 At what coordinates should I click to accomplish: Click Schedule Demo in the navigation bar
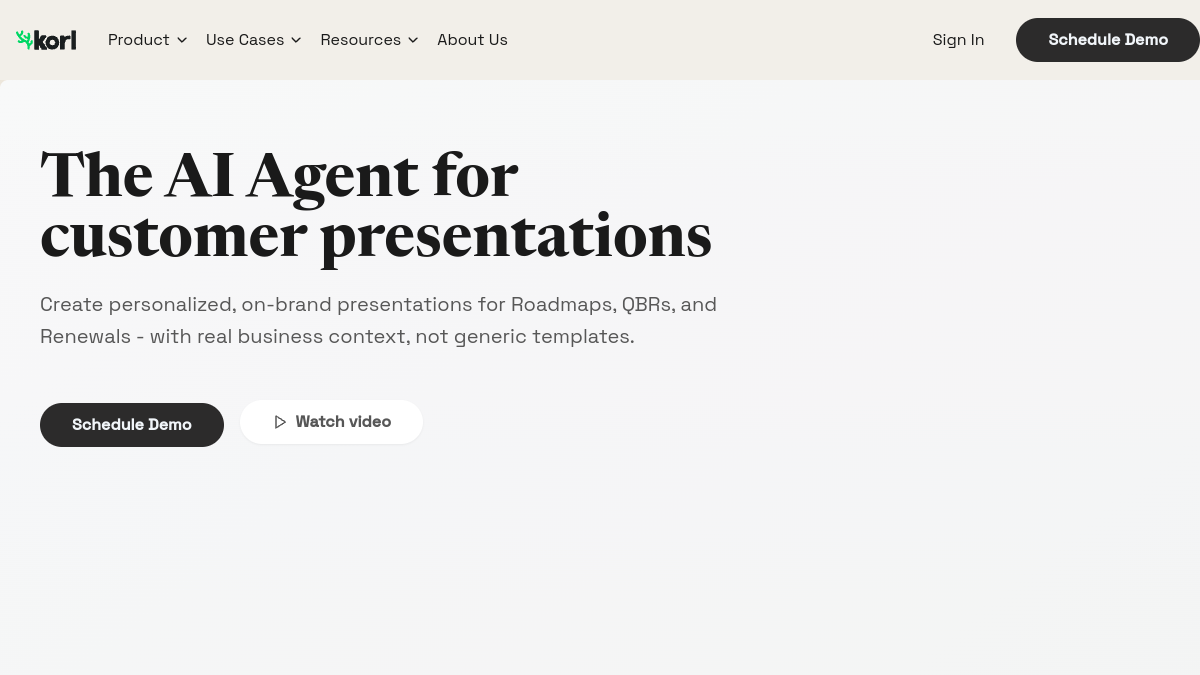(1108, 40)
